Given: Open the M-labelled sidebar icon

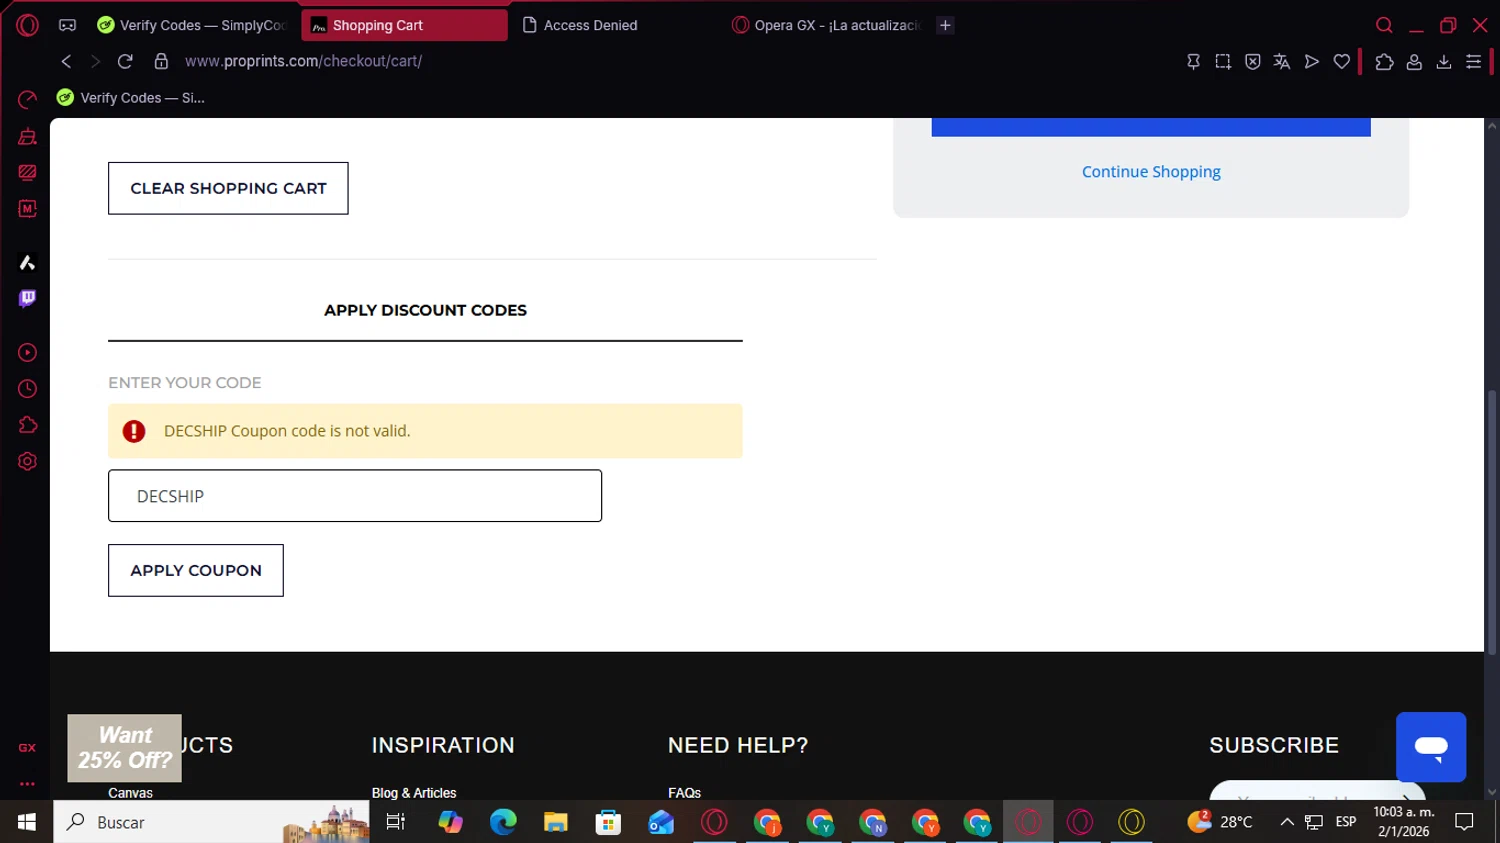Looking at the screenshot, I should pos(27,209).
